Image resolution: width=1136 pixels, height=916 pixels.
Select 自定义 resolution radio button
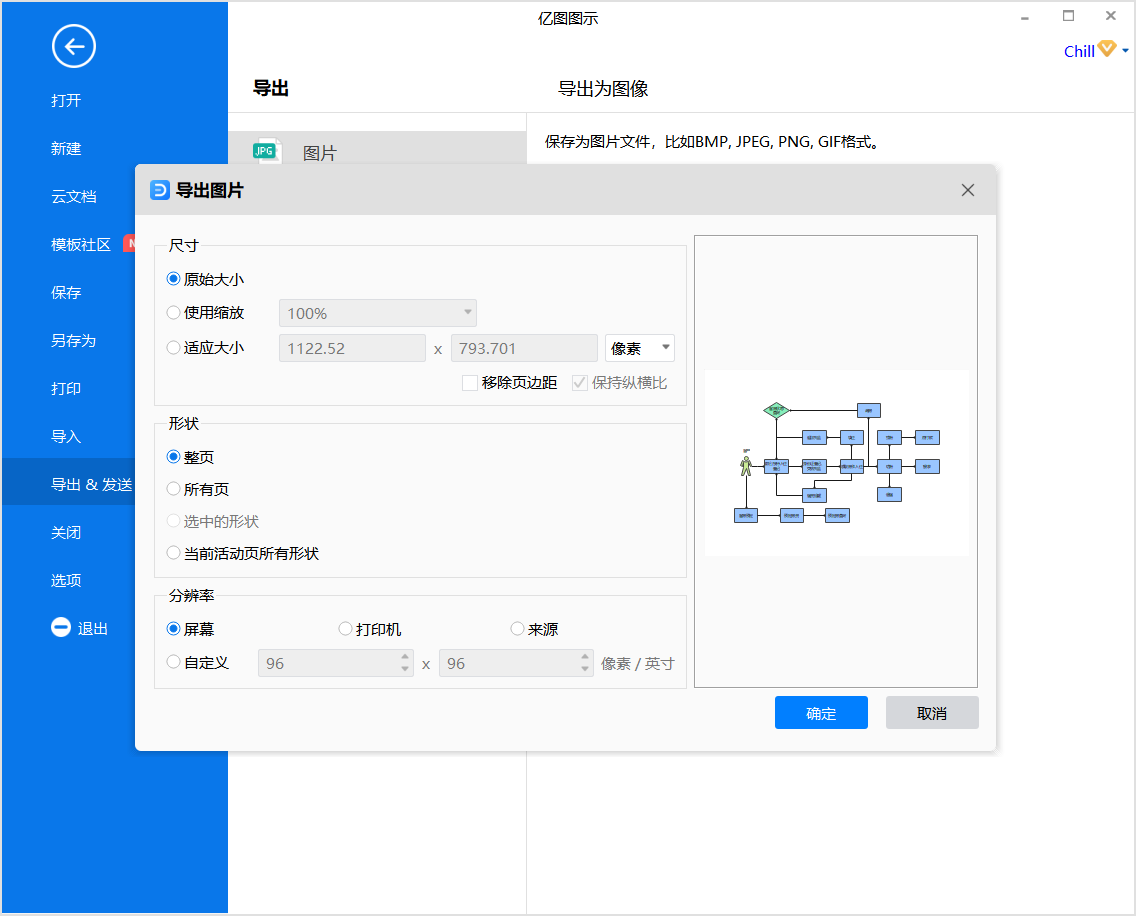[x=173, y=662]
